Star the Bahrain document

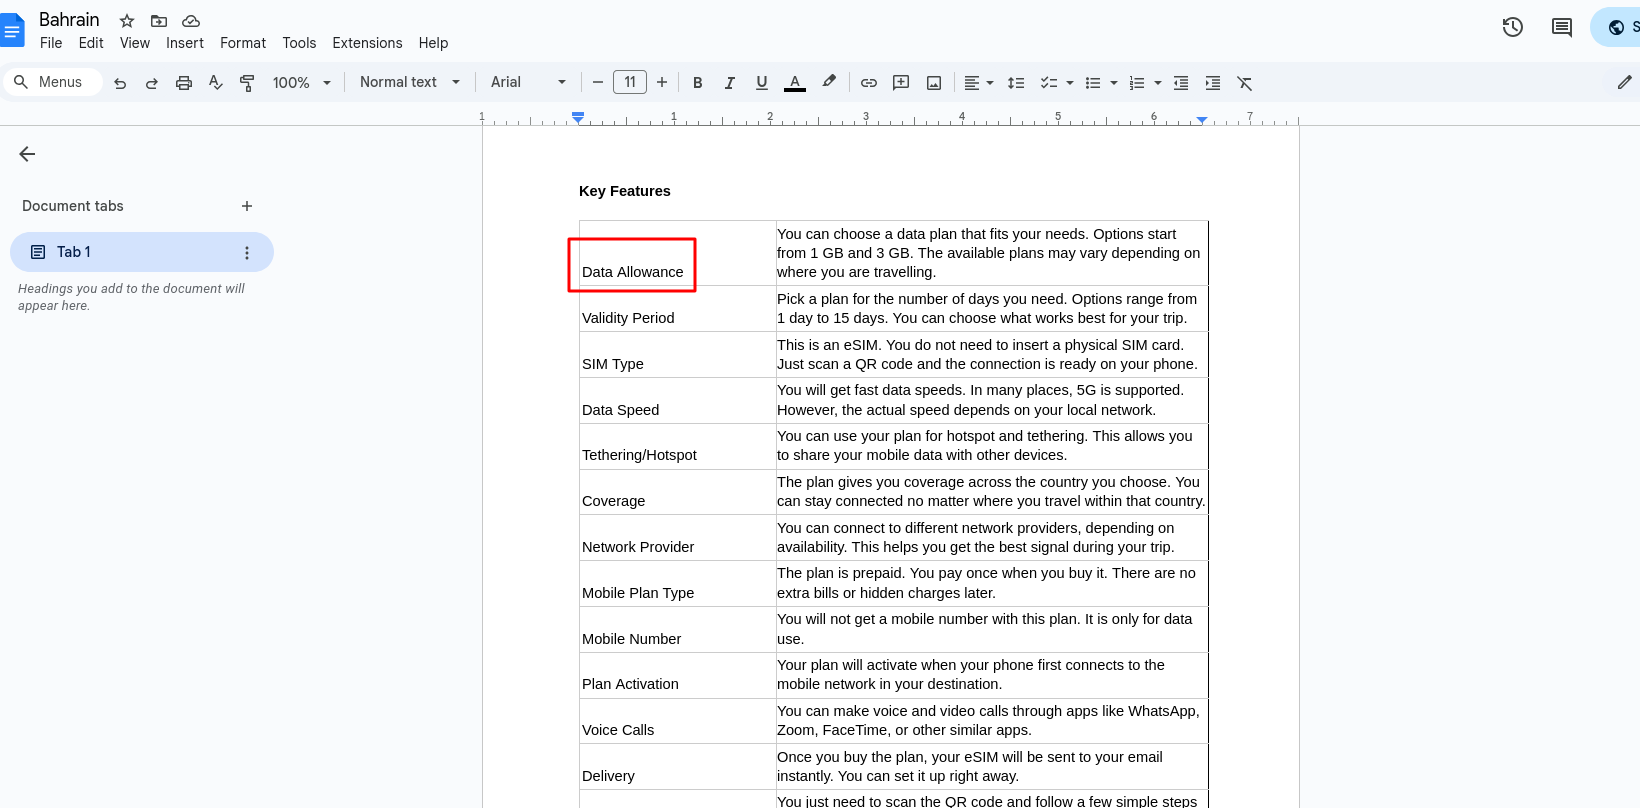coord(127,21)
